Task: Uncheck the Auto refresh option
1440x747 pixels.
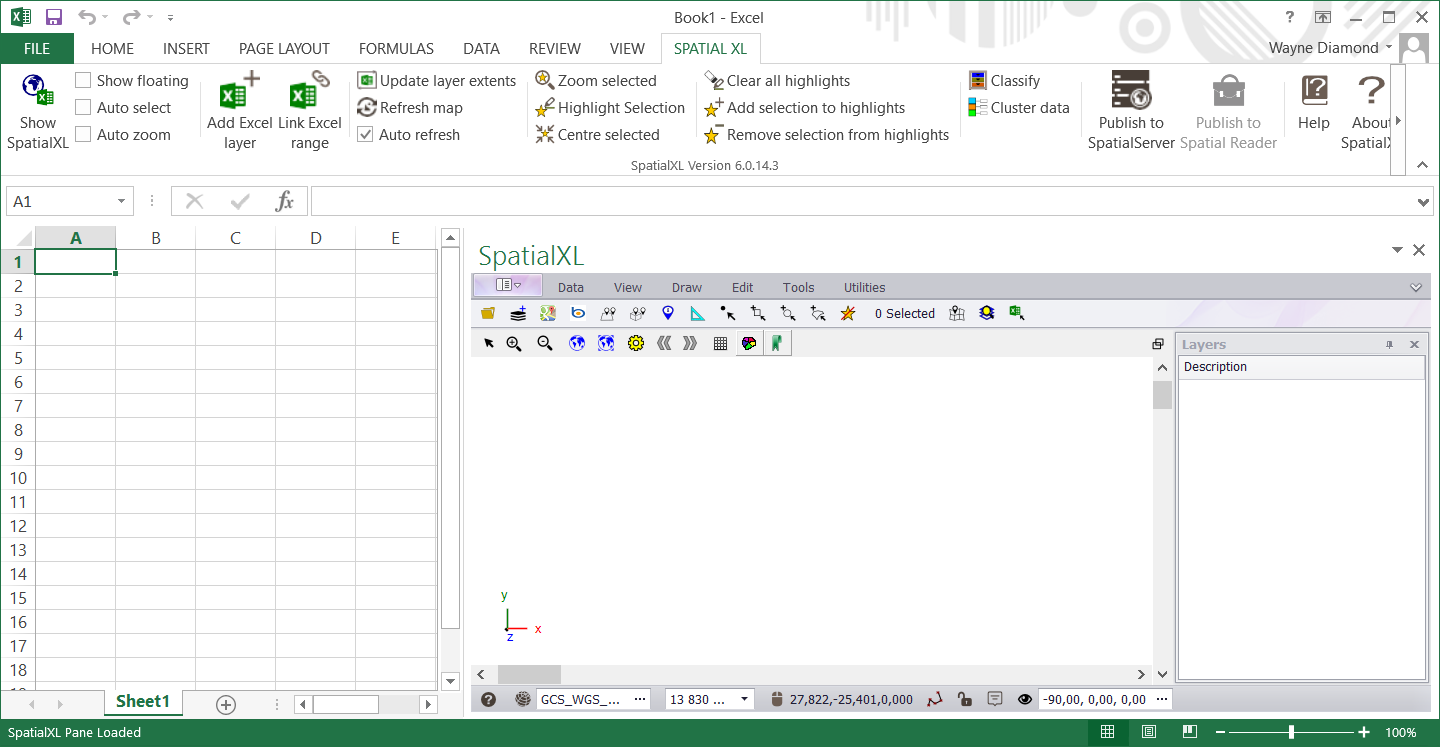Action: (366, 134)
